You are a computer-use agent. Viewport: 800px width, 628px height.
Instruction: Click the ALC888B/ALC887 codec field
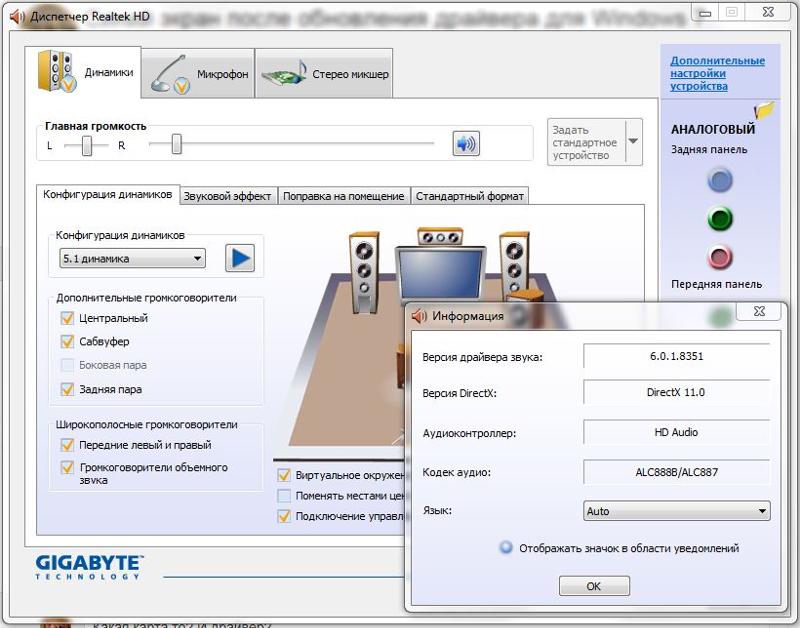click(x=677, y=472)
